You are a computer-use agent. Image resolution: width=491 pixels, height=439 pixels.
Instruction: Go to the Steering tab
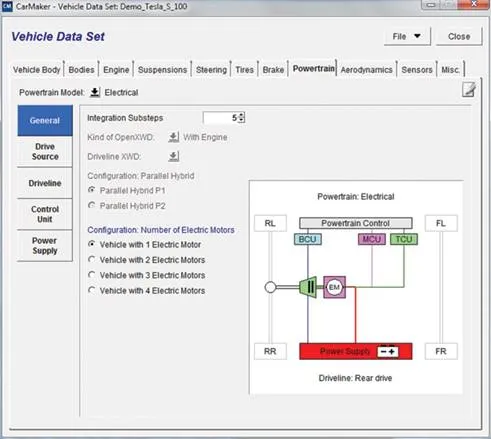click(x=211, y=70)
